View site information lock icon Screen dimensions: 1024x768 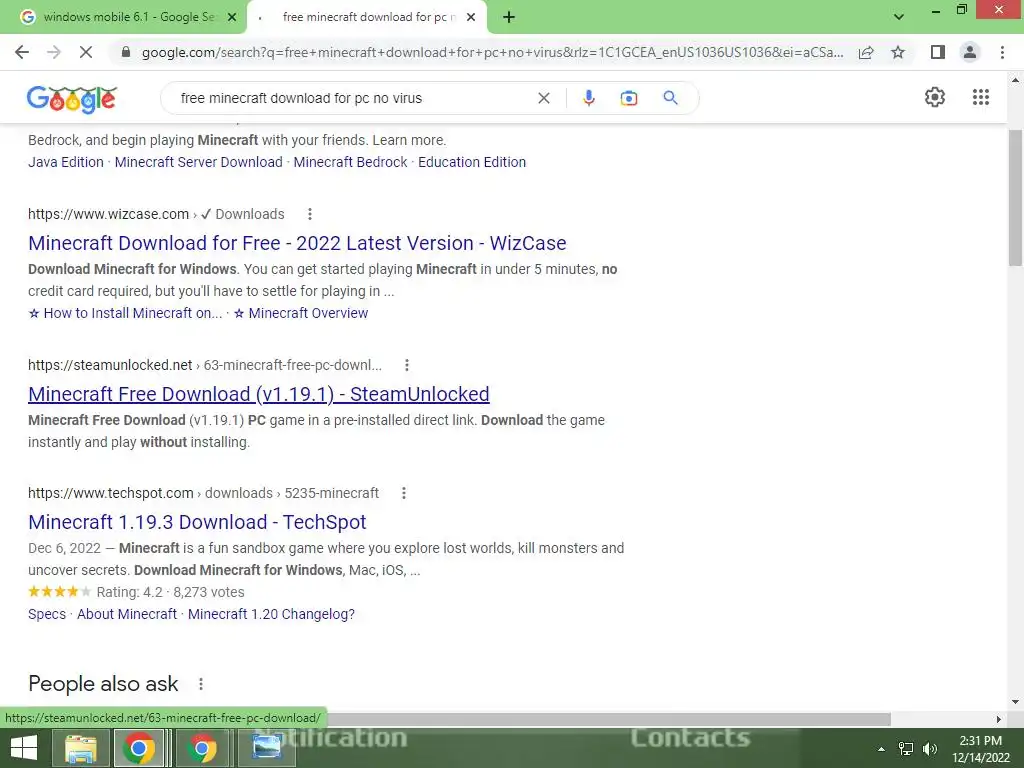click(x=126, y=52)
